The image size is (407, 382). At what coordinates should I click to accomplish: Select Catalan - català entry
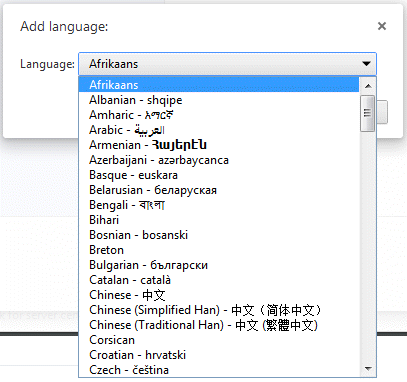click(219, 280)
